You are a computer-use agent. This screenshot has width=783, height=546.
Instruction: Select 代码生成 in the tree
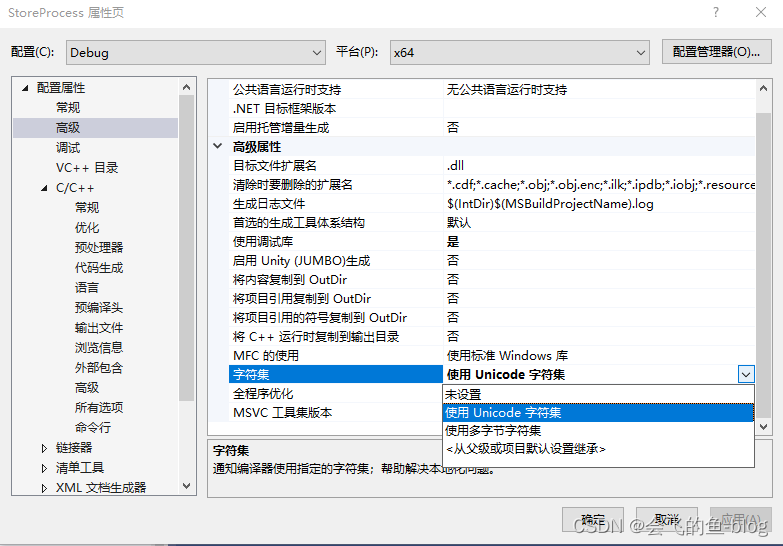click(99, 268)
